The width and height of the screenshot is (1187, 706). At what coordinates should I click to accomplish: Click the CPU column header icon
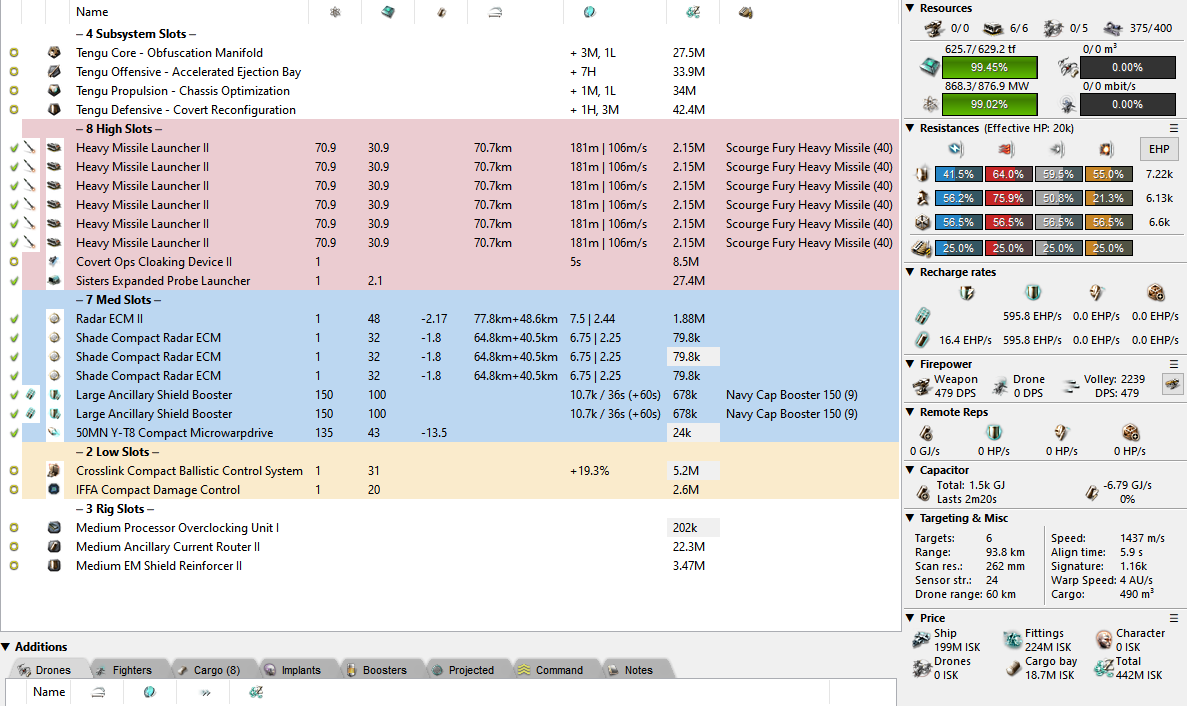point(387,12)
